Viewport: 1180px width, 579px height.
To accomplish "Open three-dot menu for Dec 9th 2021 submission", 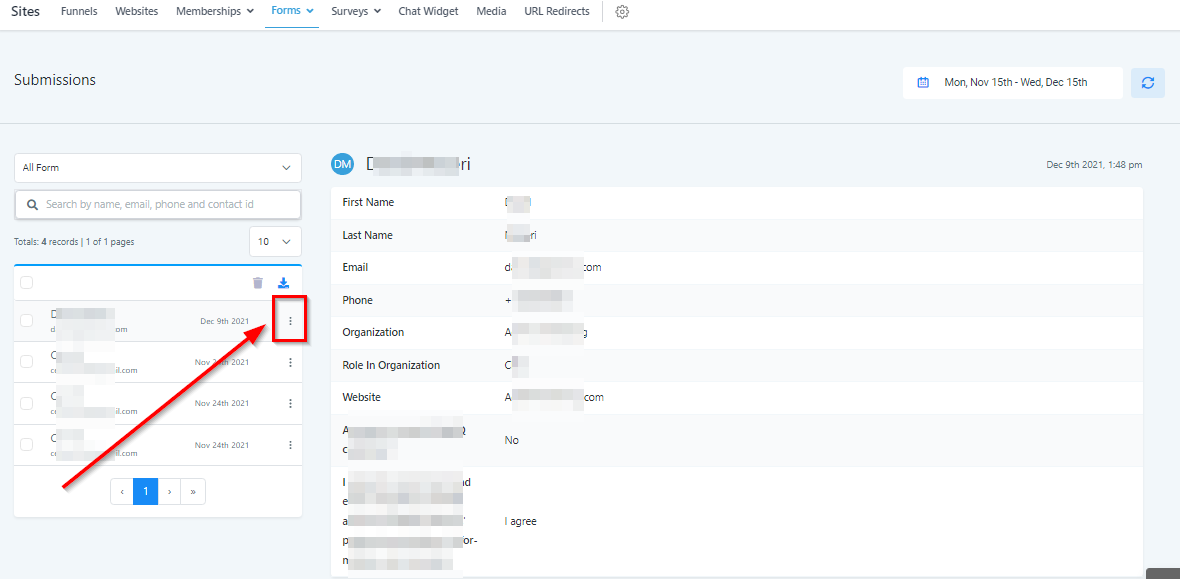I will (290, 321).
